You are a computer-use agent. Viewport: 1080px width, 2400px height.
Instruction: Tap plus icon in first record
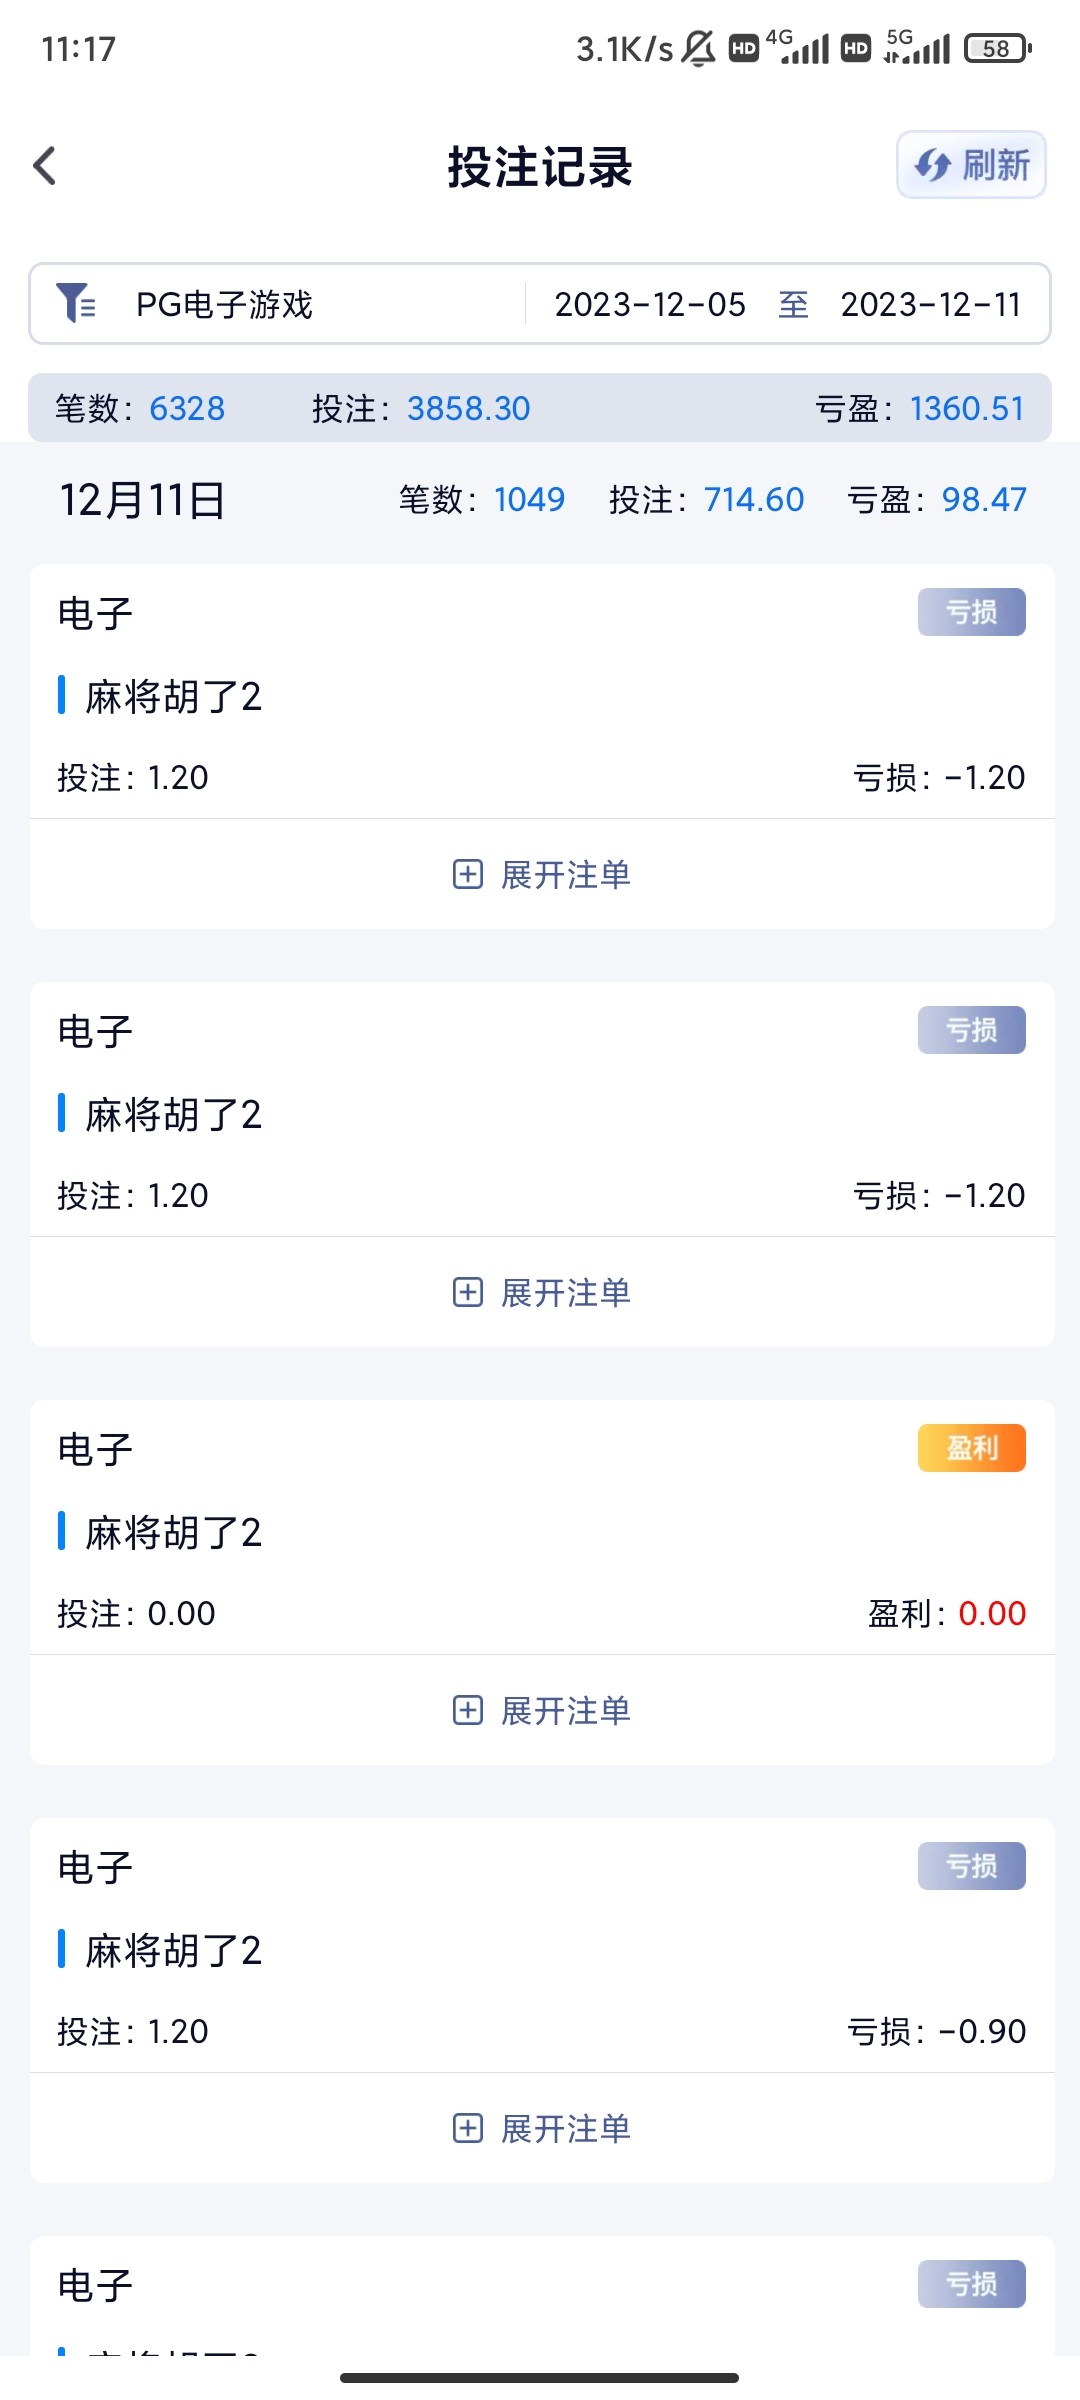468,875
